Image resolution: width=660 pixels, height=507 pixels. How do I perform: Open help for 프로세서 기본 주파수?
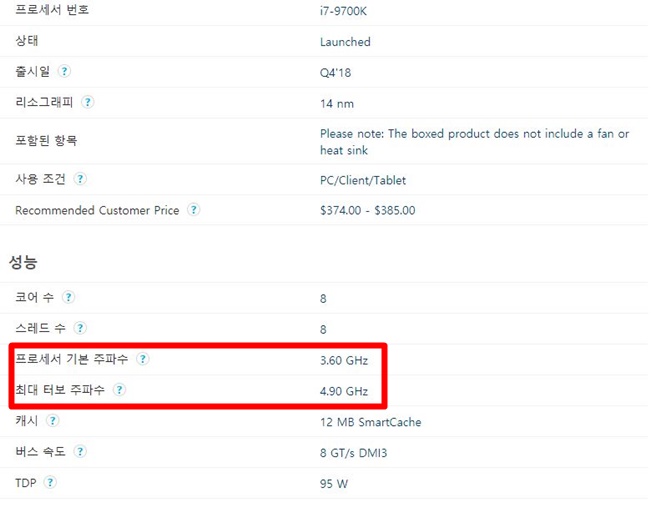point(143,359)
